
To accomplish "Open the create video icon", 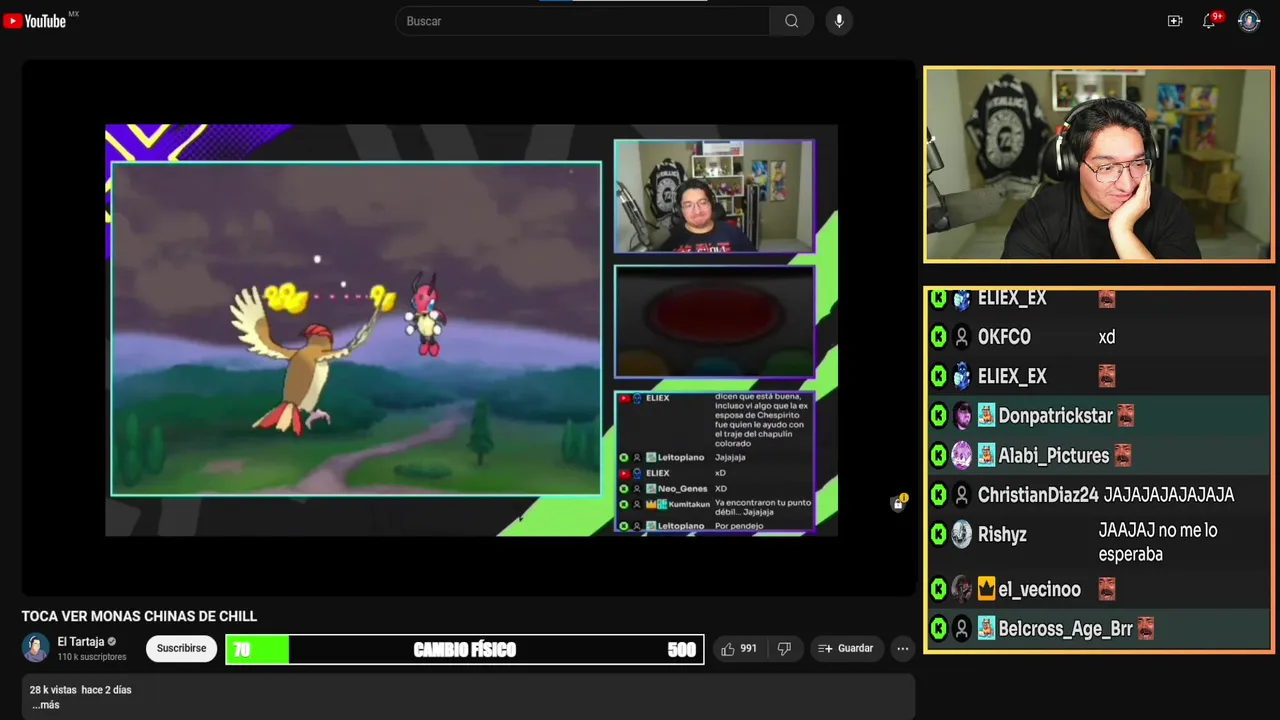I will click(1175, 21).
